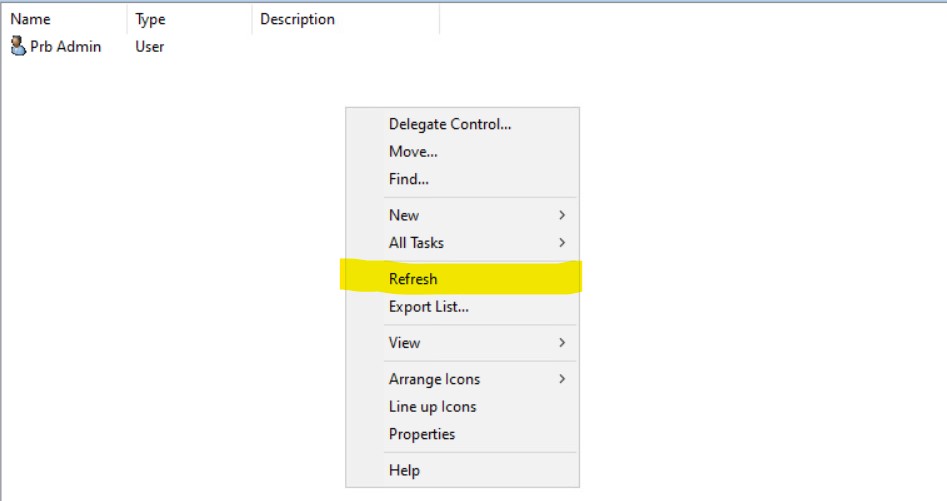Image resolution: width=947 pixels, height=501 pixels.
Task: Expand the All Tasks submenu arrow
Action: [x=562, y=243]
